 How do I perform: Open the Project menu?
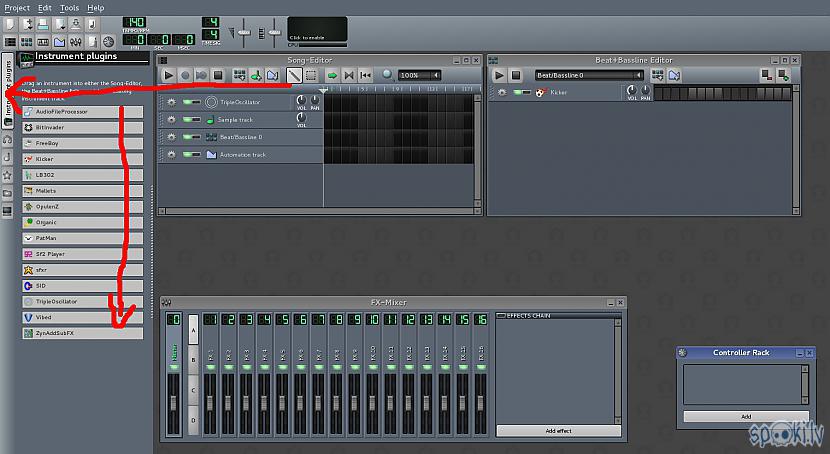click(17, 7)
